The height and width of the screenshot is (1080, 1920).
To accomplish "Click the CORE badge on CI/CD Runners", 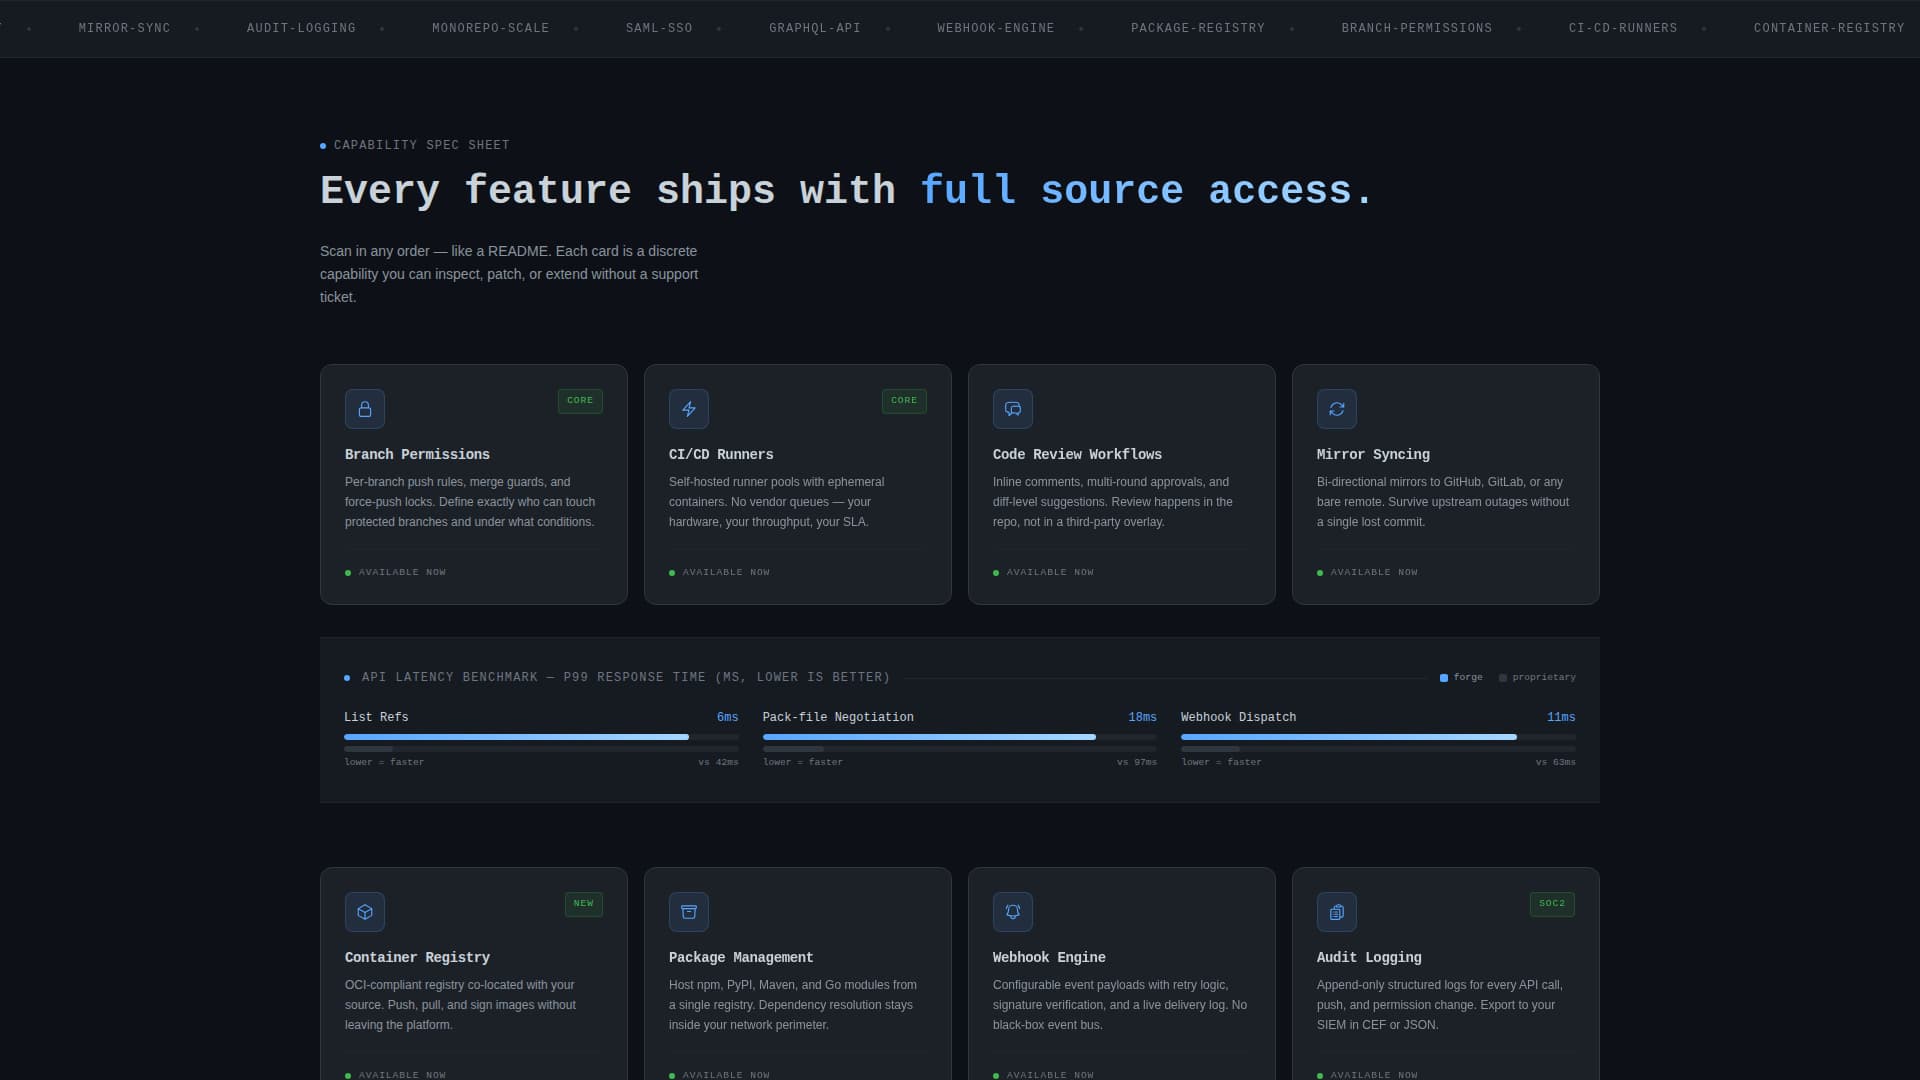I will 904,401.
